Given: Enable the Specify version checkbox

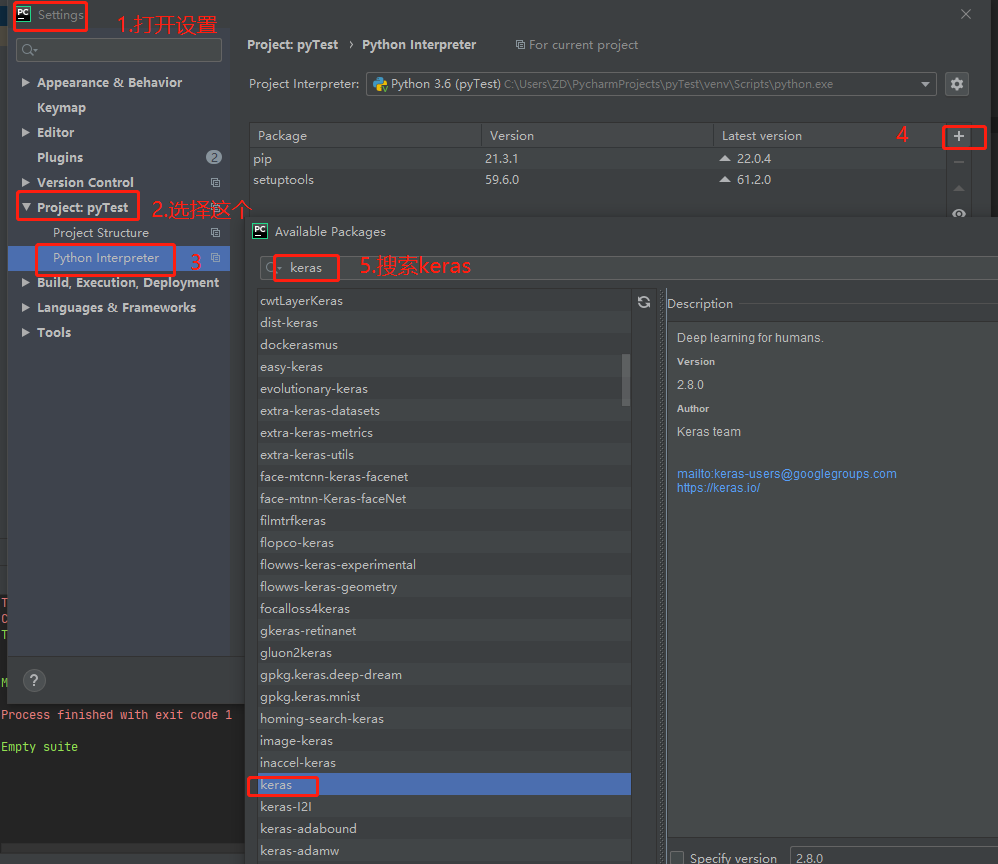Looking at the screenshot, I should (677, 858).
